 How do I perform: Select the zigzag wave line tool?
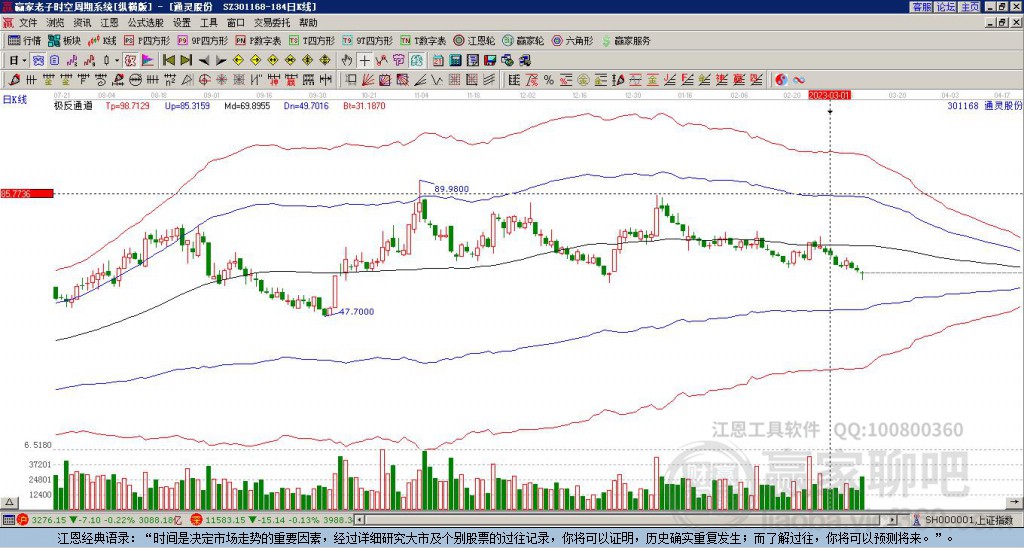point(437,80)
